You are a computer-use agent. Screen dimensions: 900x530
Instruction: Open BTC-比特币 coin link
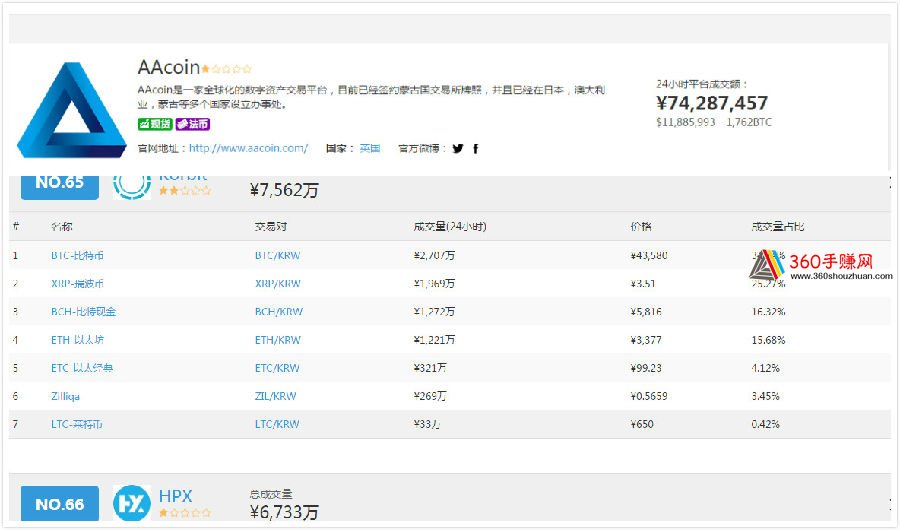[77, 256]
